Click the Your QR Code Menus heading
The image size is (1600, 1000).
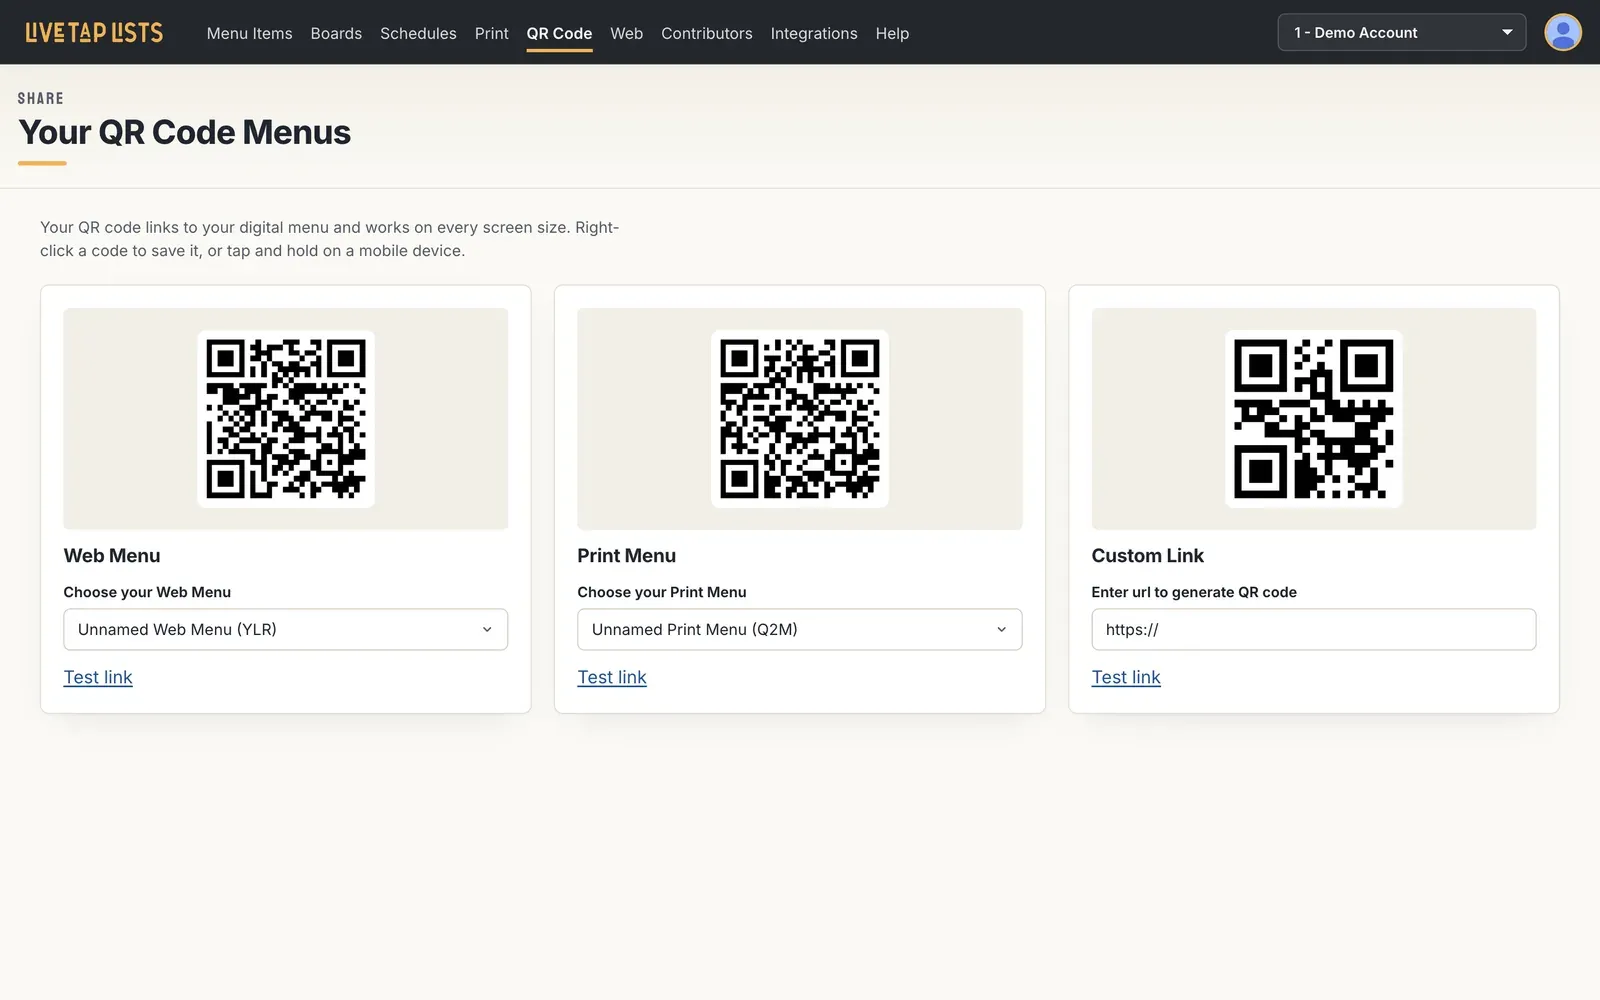click(x=185, y=132)
